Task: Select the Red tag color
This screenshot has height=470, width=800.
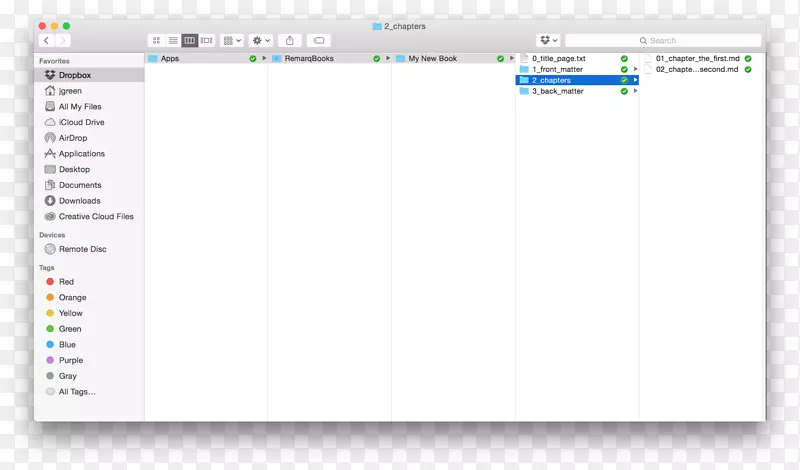Action: point(66,282)
